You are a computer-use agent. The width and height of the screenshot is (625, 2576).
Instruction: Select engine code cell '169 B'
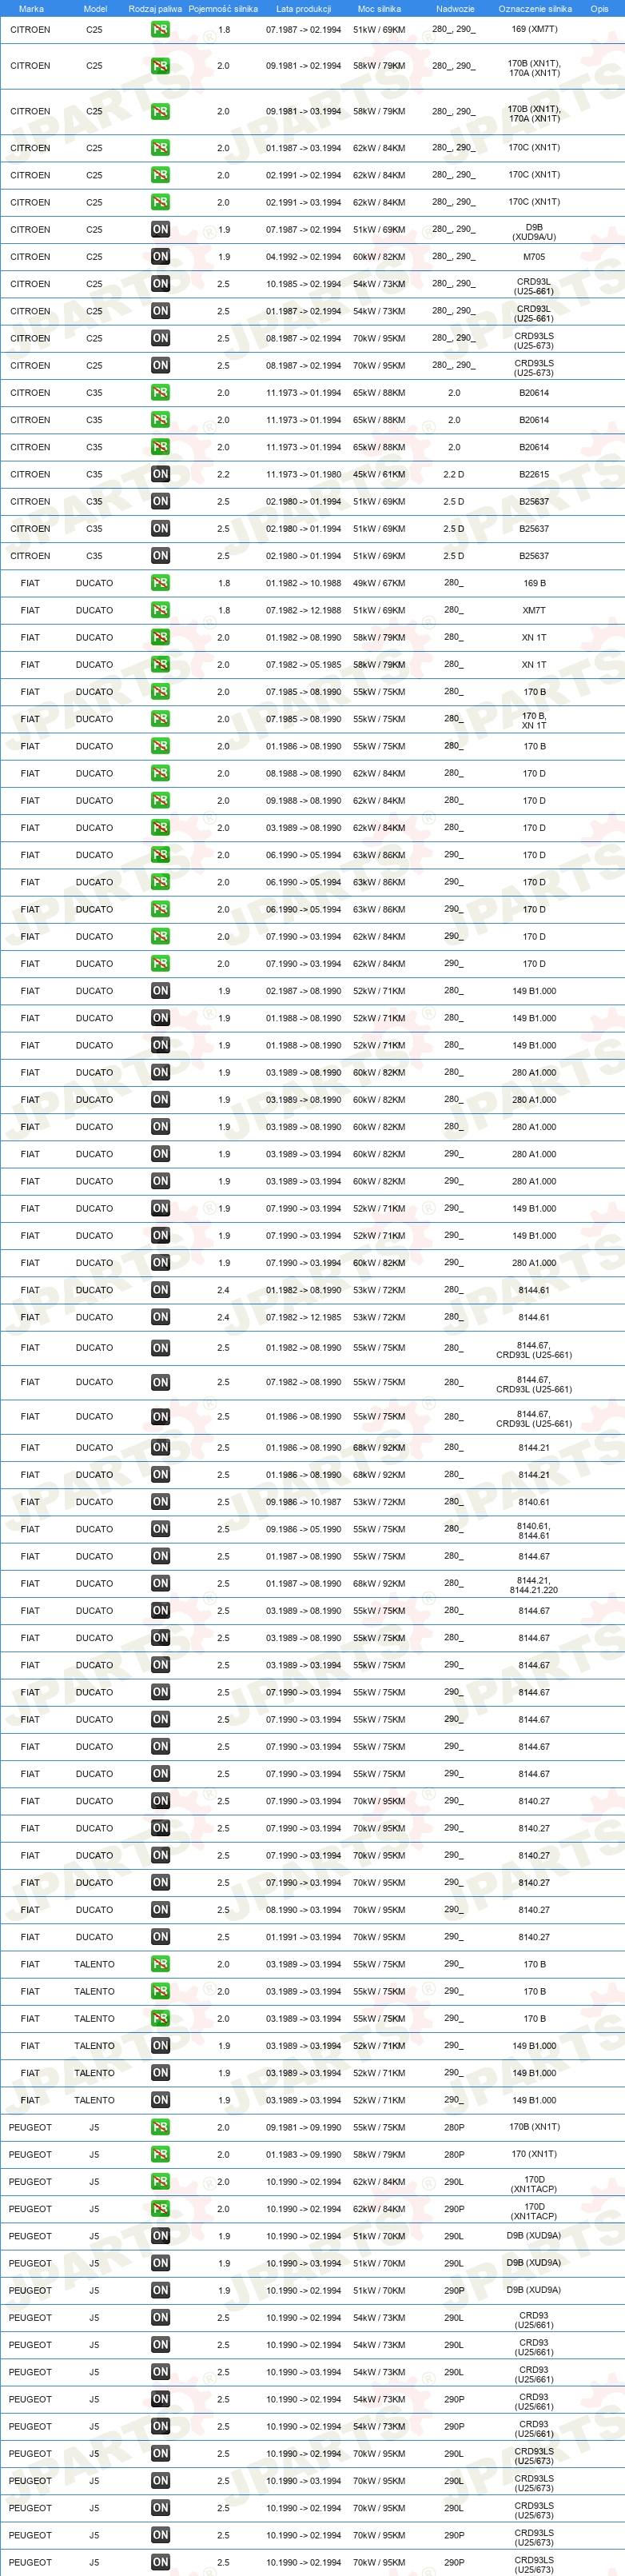tap(534, 583)
